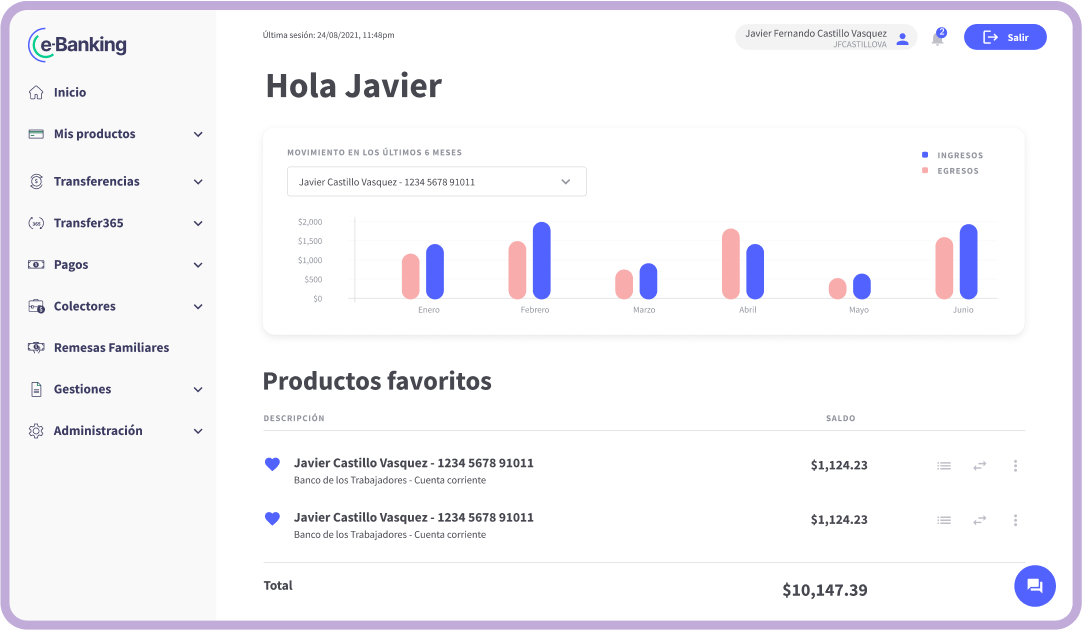This screenshot has height=630, width=1082.
Task: Open Remesas Familiares from sidebar
Action: 110,348
